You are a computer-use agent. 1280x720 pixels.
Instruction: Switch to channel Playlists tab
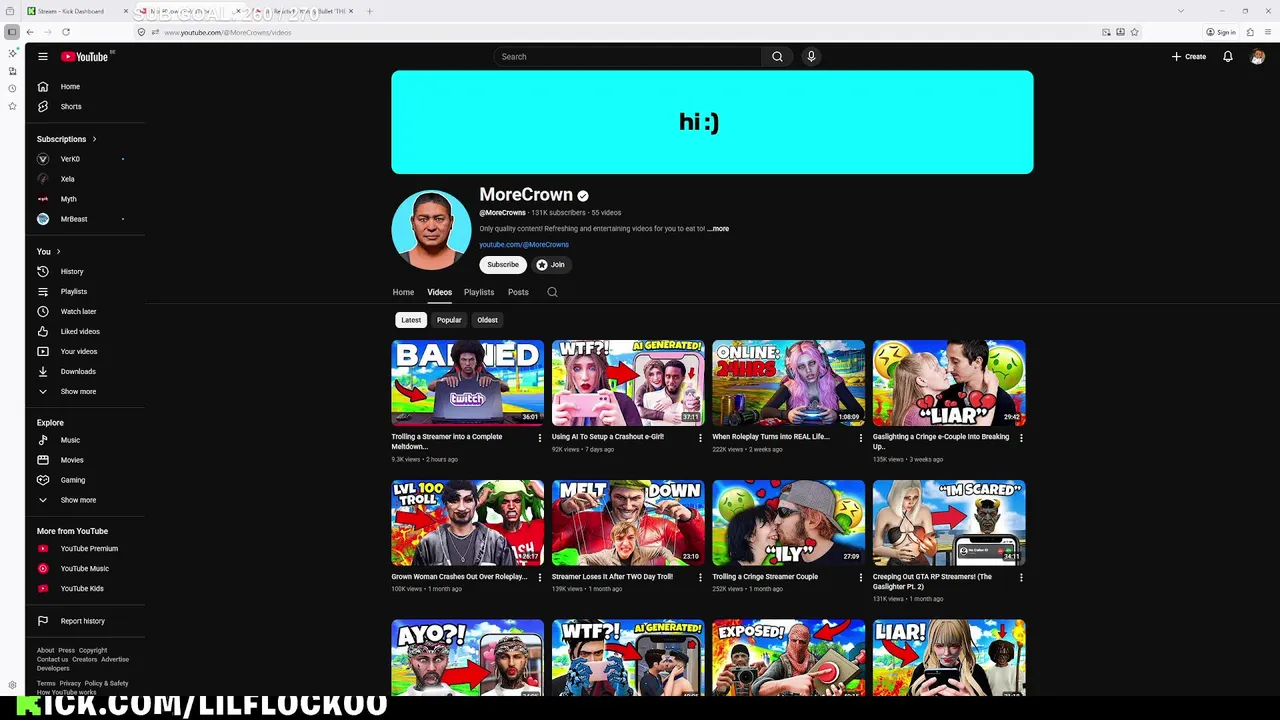tap(479, 292)
